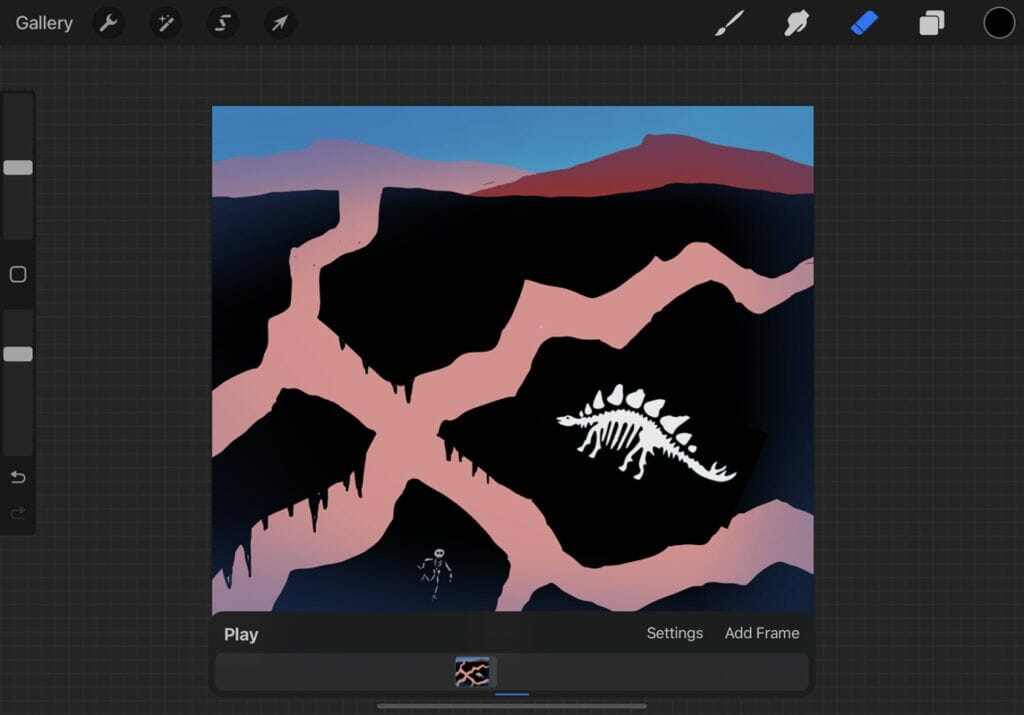Open the Actions wrench menu
1024x715 pixels.
(x=108, y=23)
